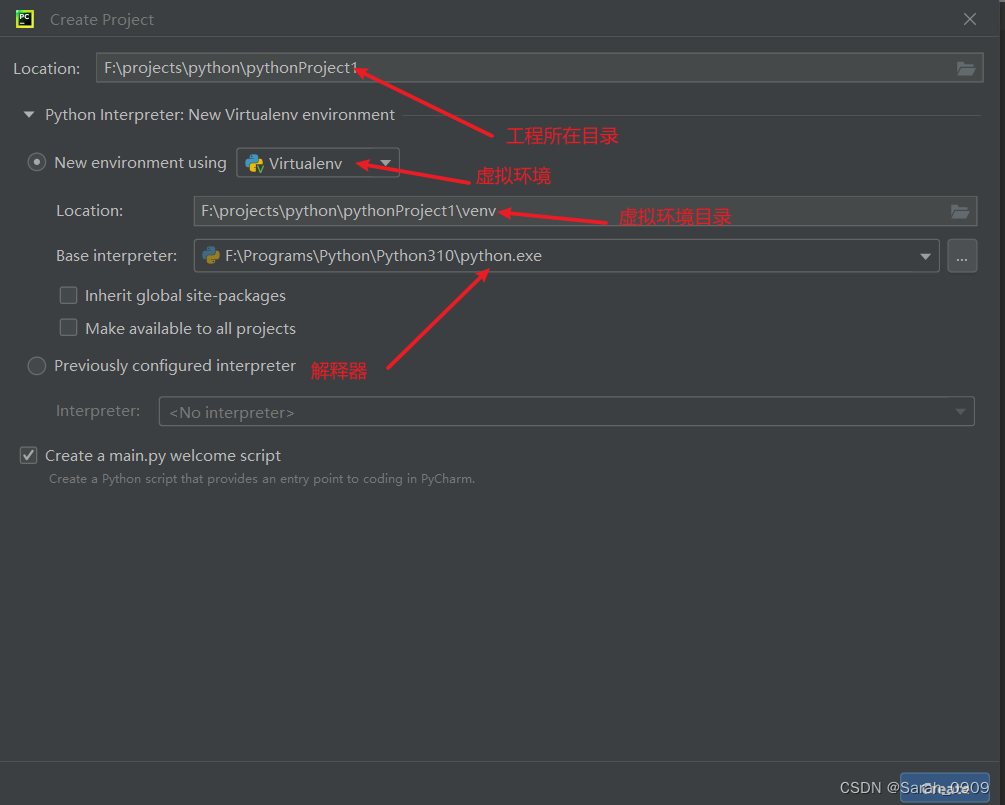Uncheck Create a main.py welcome script
The height and width of the screenshot is (805, 1005).
[x=29, y=456]
